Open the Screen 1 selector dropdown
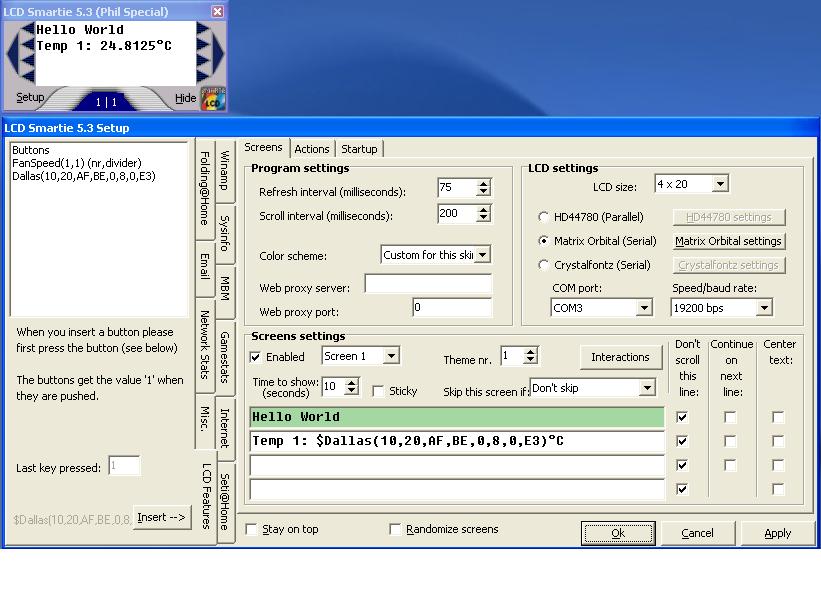 click(x=391, y=356)
